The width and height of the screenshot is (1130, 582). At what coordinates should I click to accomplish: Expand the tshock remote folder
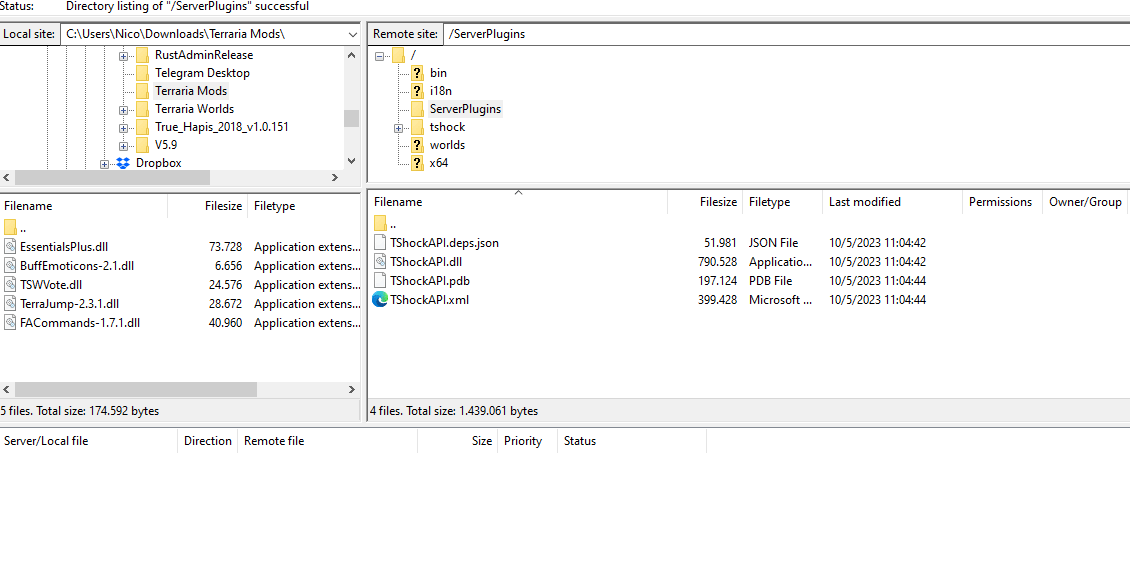[398, 128]
